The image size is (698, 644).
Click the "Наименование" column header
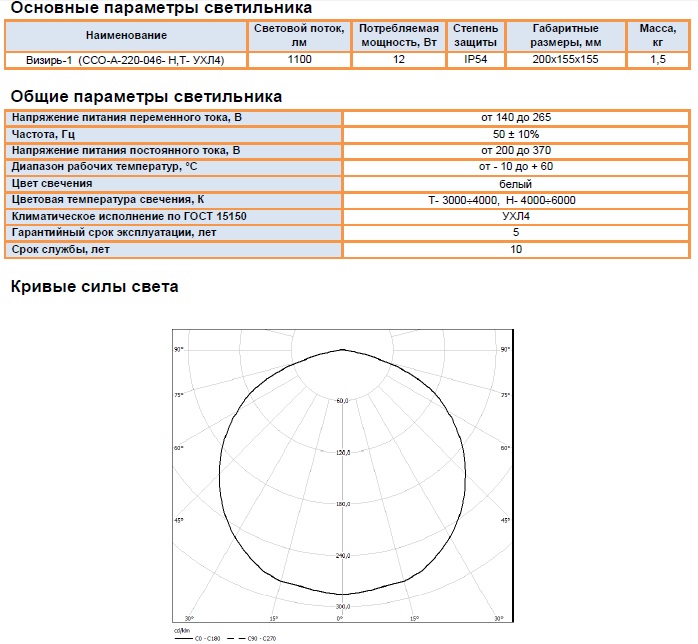point(126,35)
